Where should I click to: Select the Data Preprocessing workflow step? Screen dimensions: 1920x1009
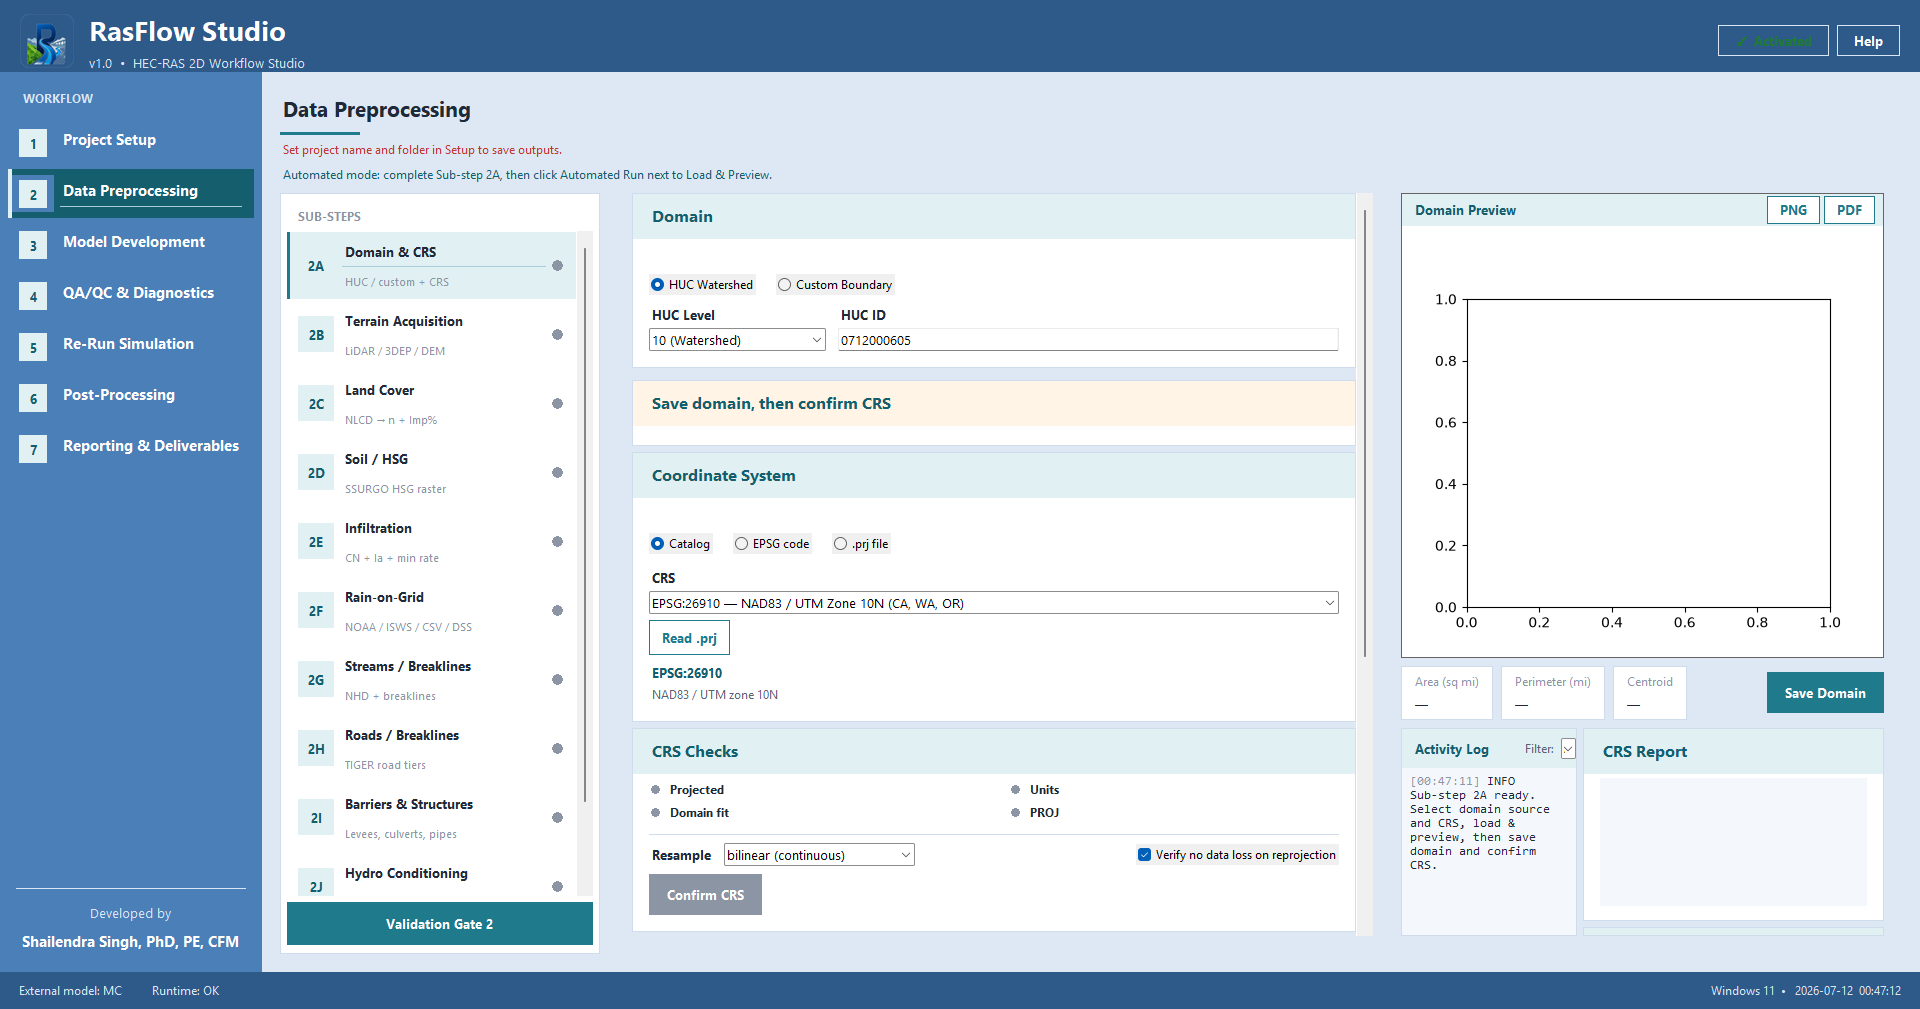(131, 193)
